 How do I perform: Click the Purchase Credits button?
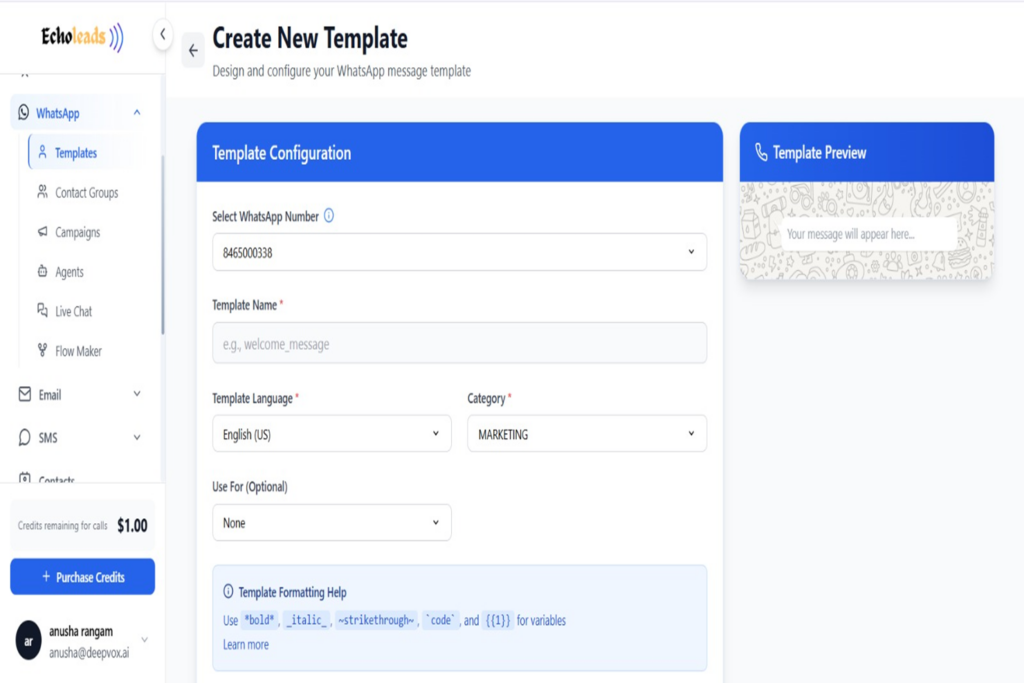[82, 577]
